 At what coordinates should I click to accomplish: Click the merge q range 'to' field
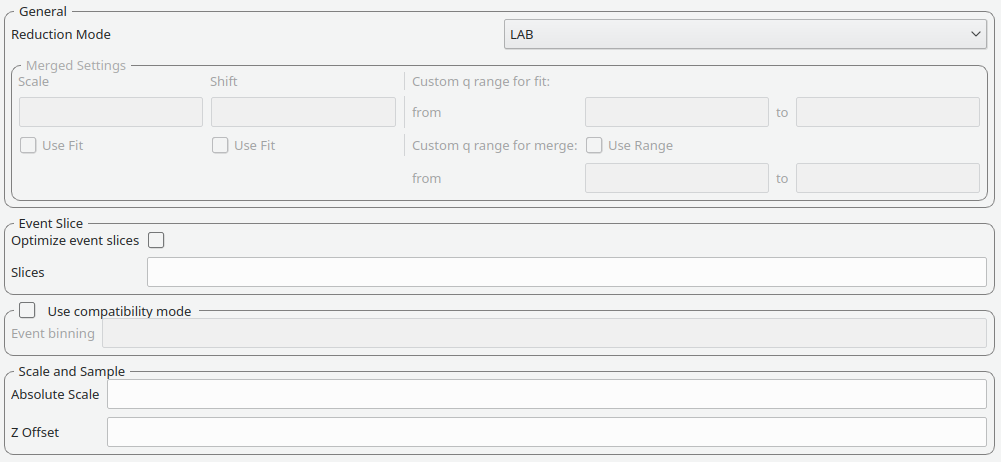[887, 178]
